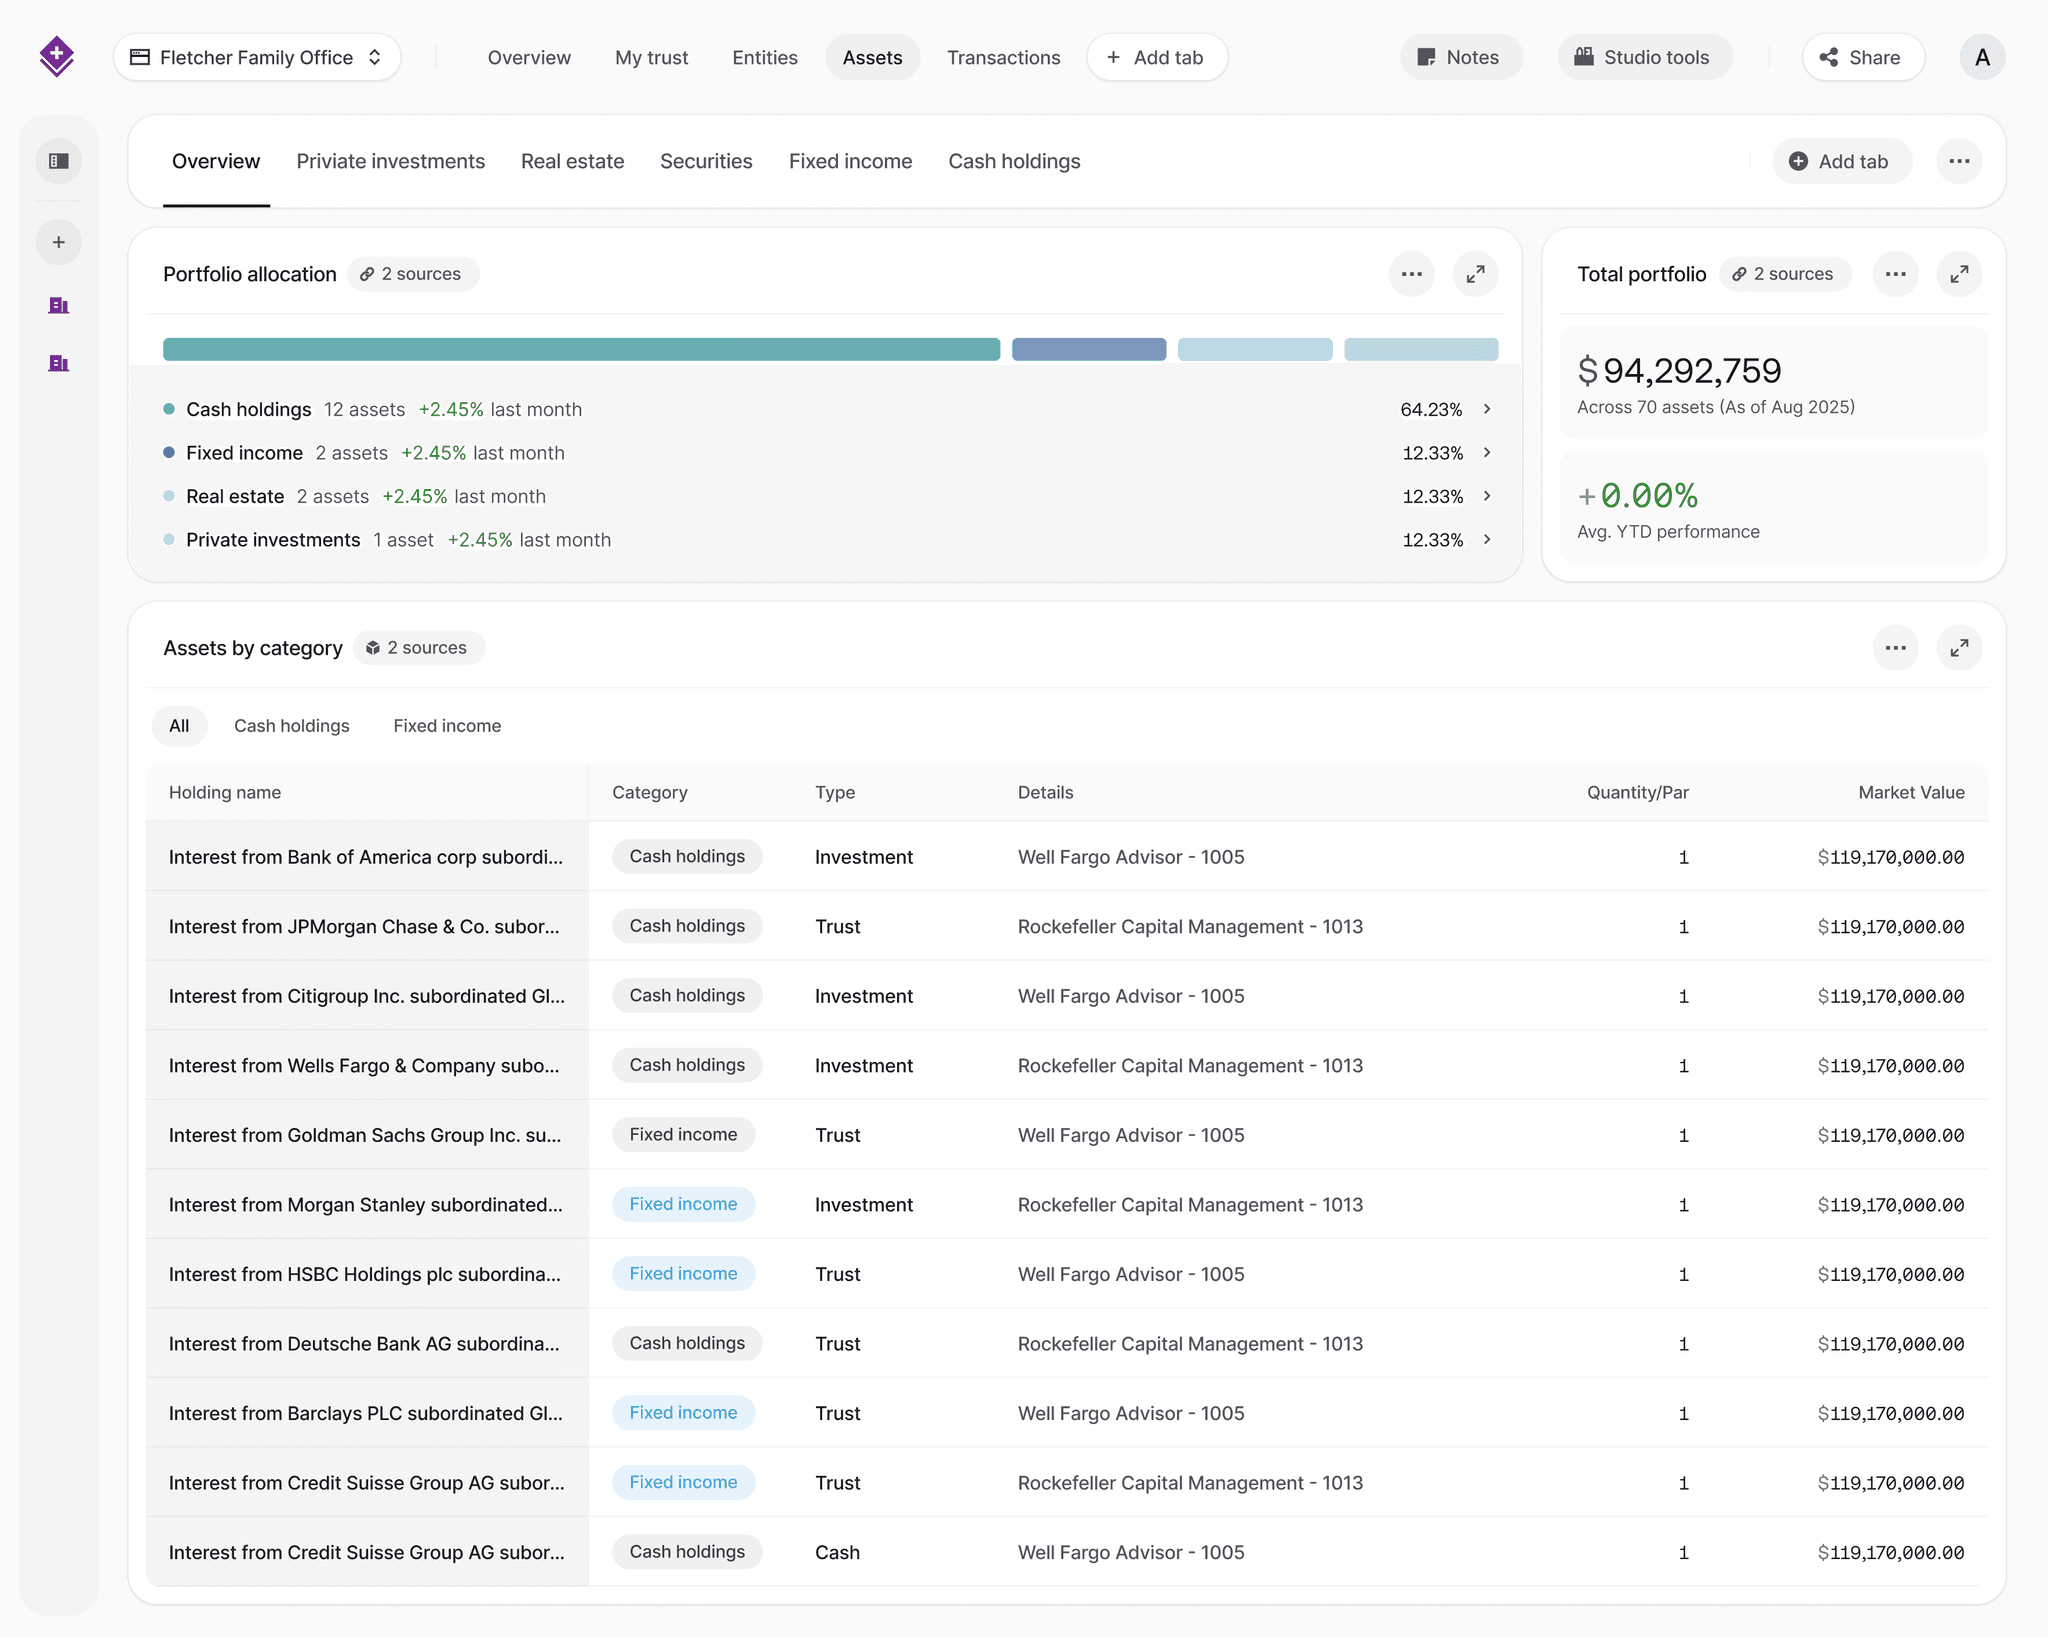Enable the Fixed income filter chip

(x=446, y=725)
